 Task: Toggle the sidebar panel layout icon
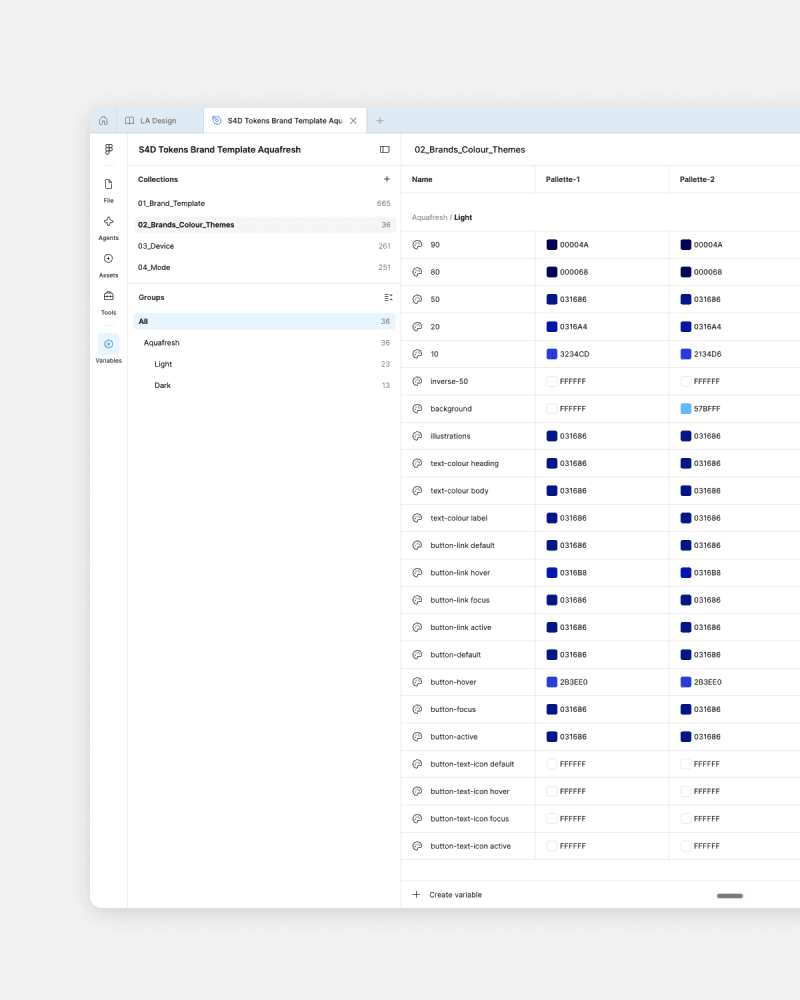pyautogui.click(x=385, y=149)
